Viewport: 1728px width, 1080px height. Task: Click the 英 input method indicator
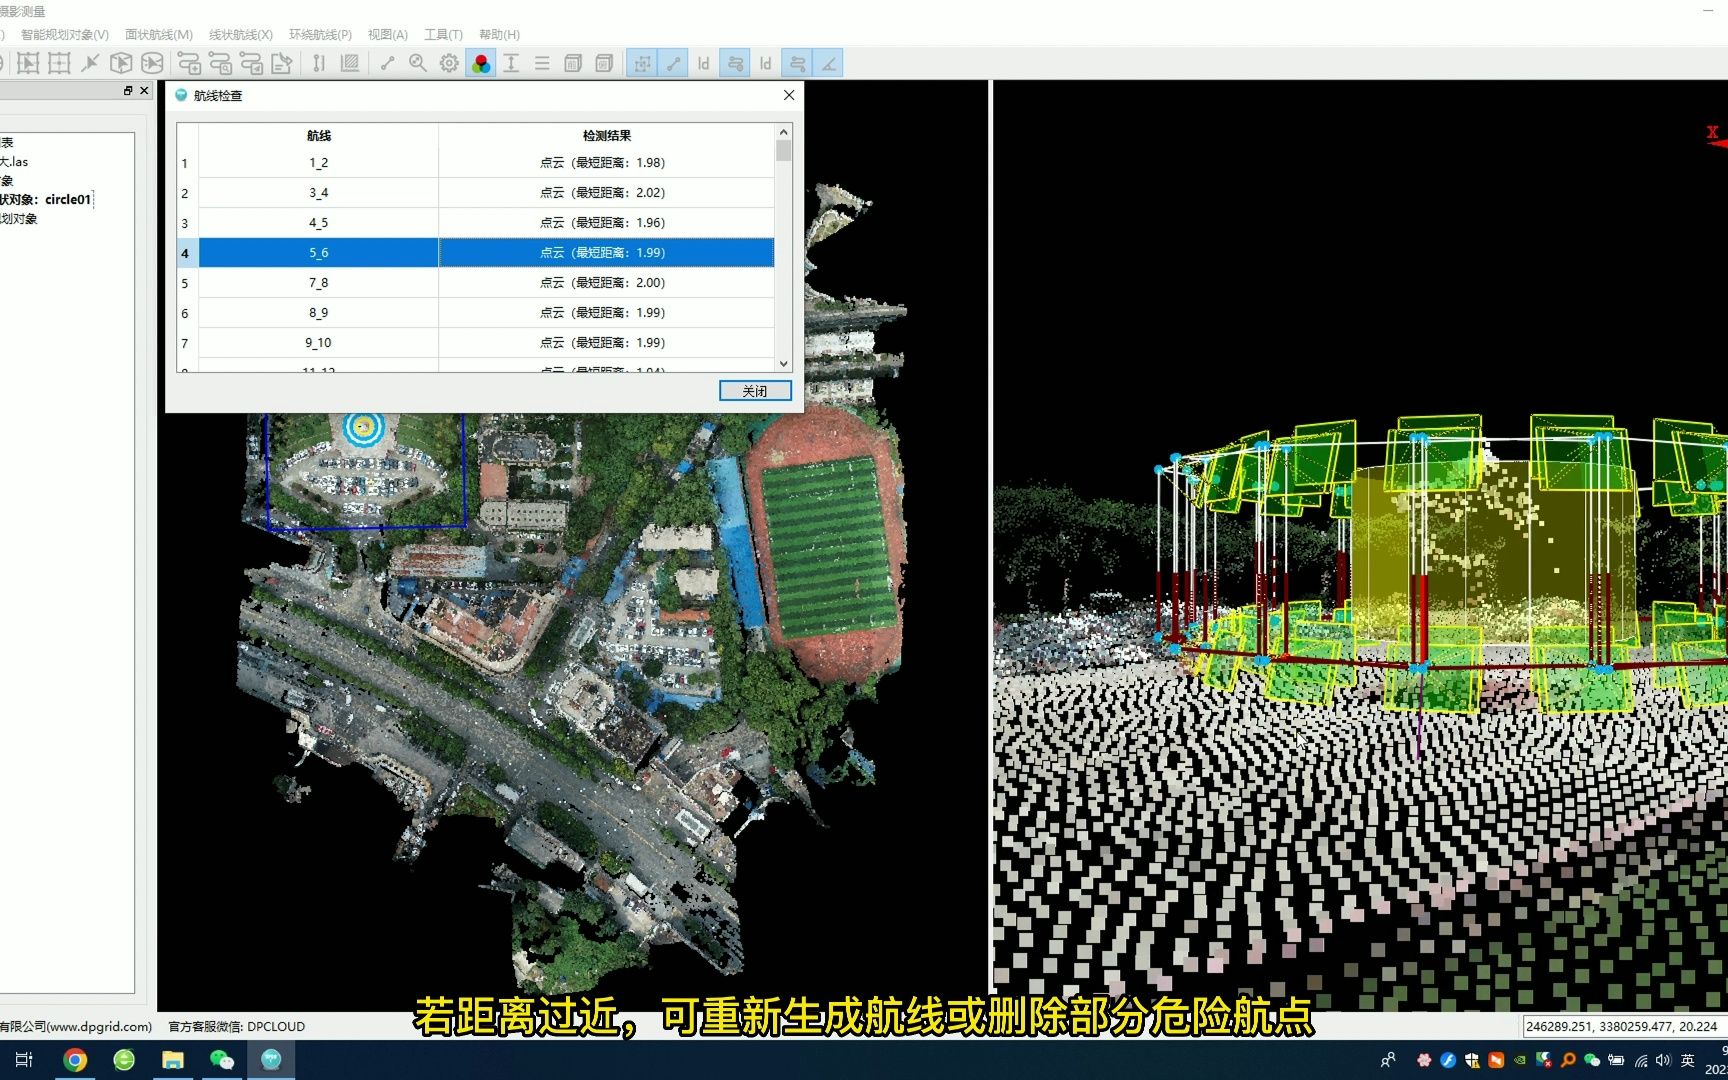1688,1060
